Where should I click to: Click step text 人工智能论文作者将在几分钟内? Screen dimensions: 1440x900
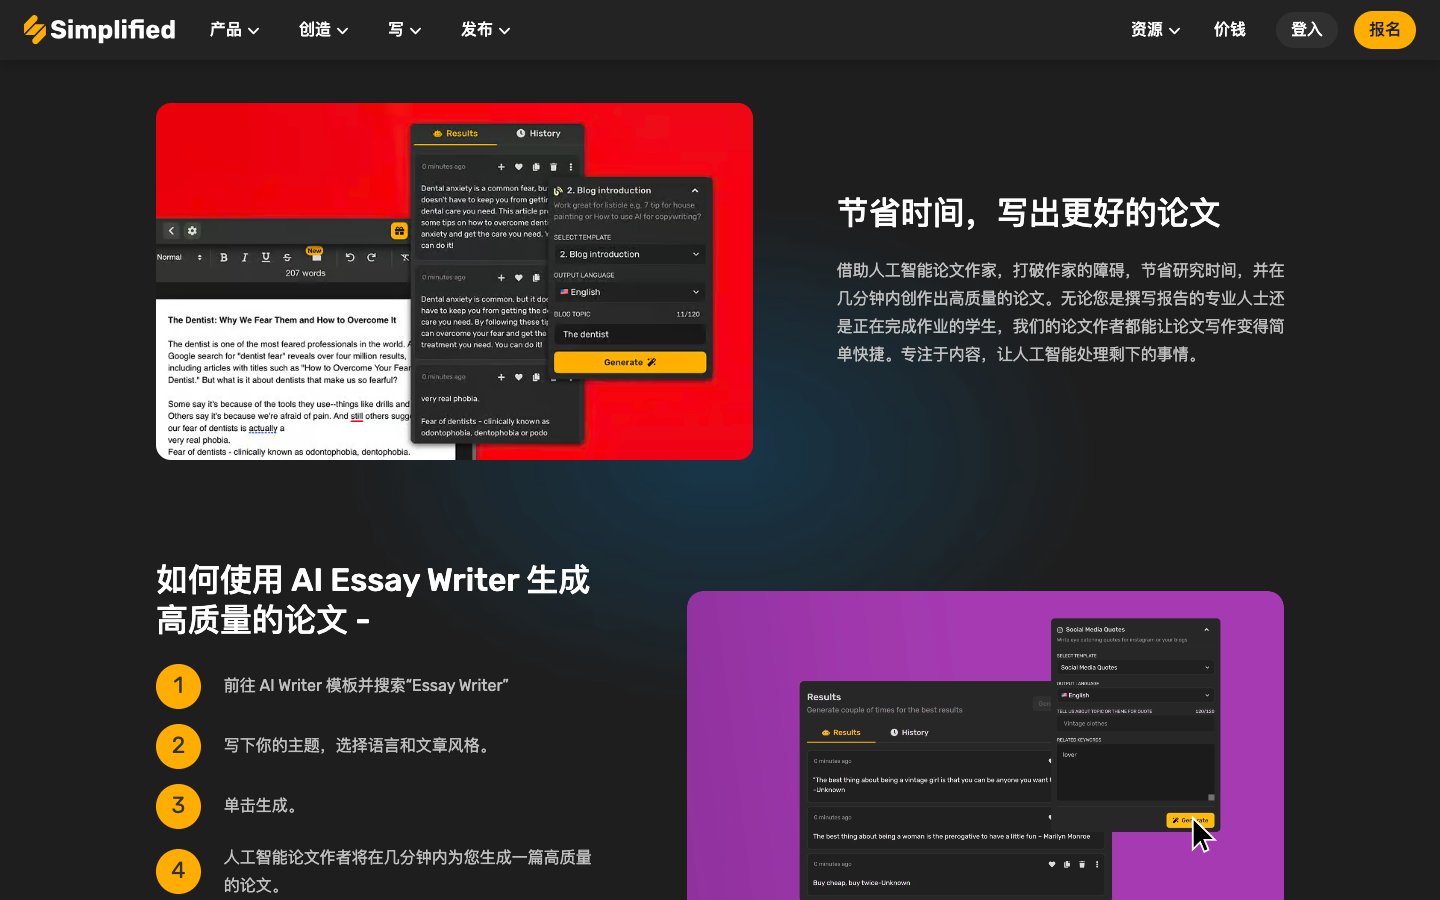[x=408, y=871]
